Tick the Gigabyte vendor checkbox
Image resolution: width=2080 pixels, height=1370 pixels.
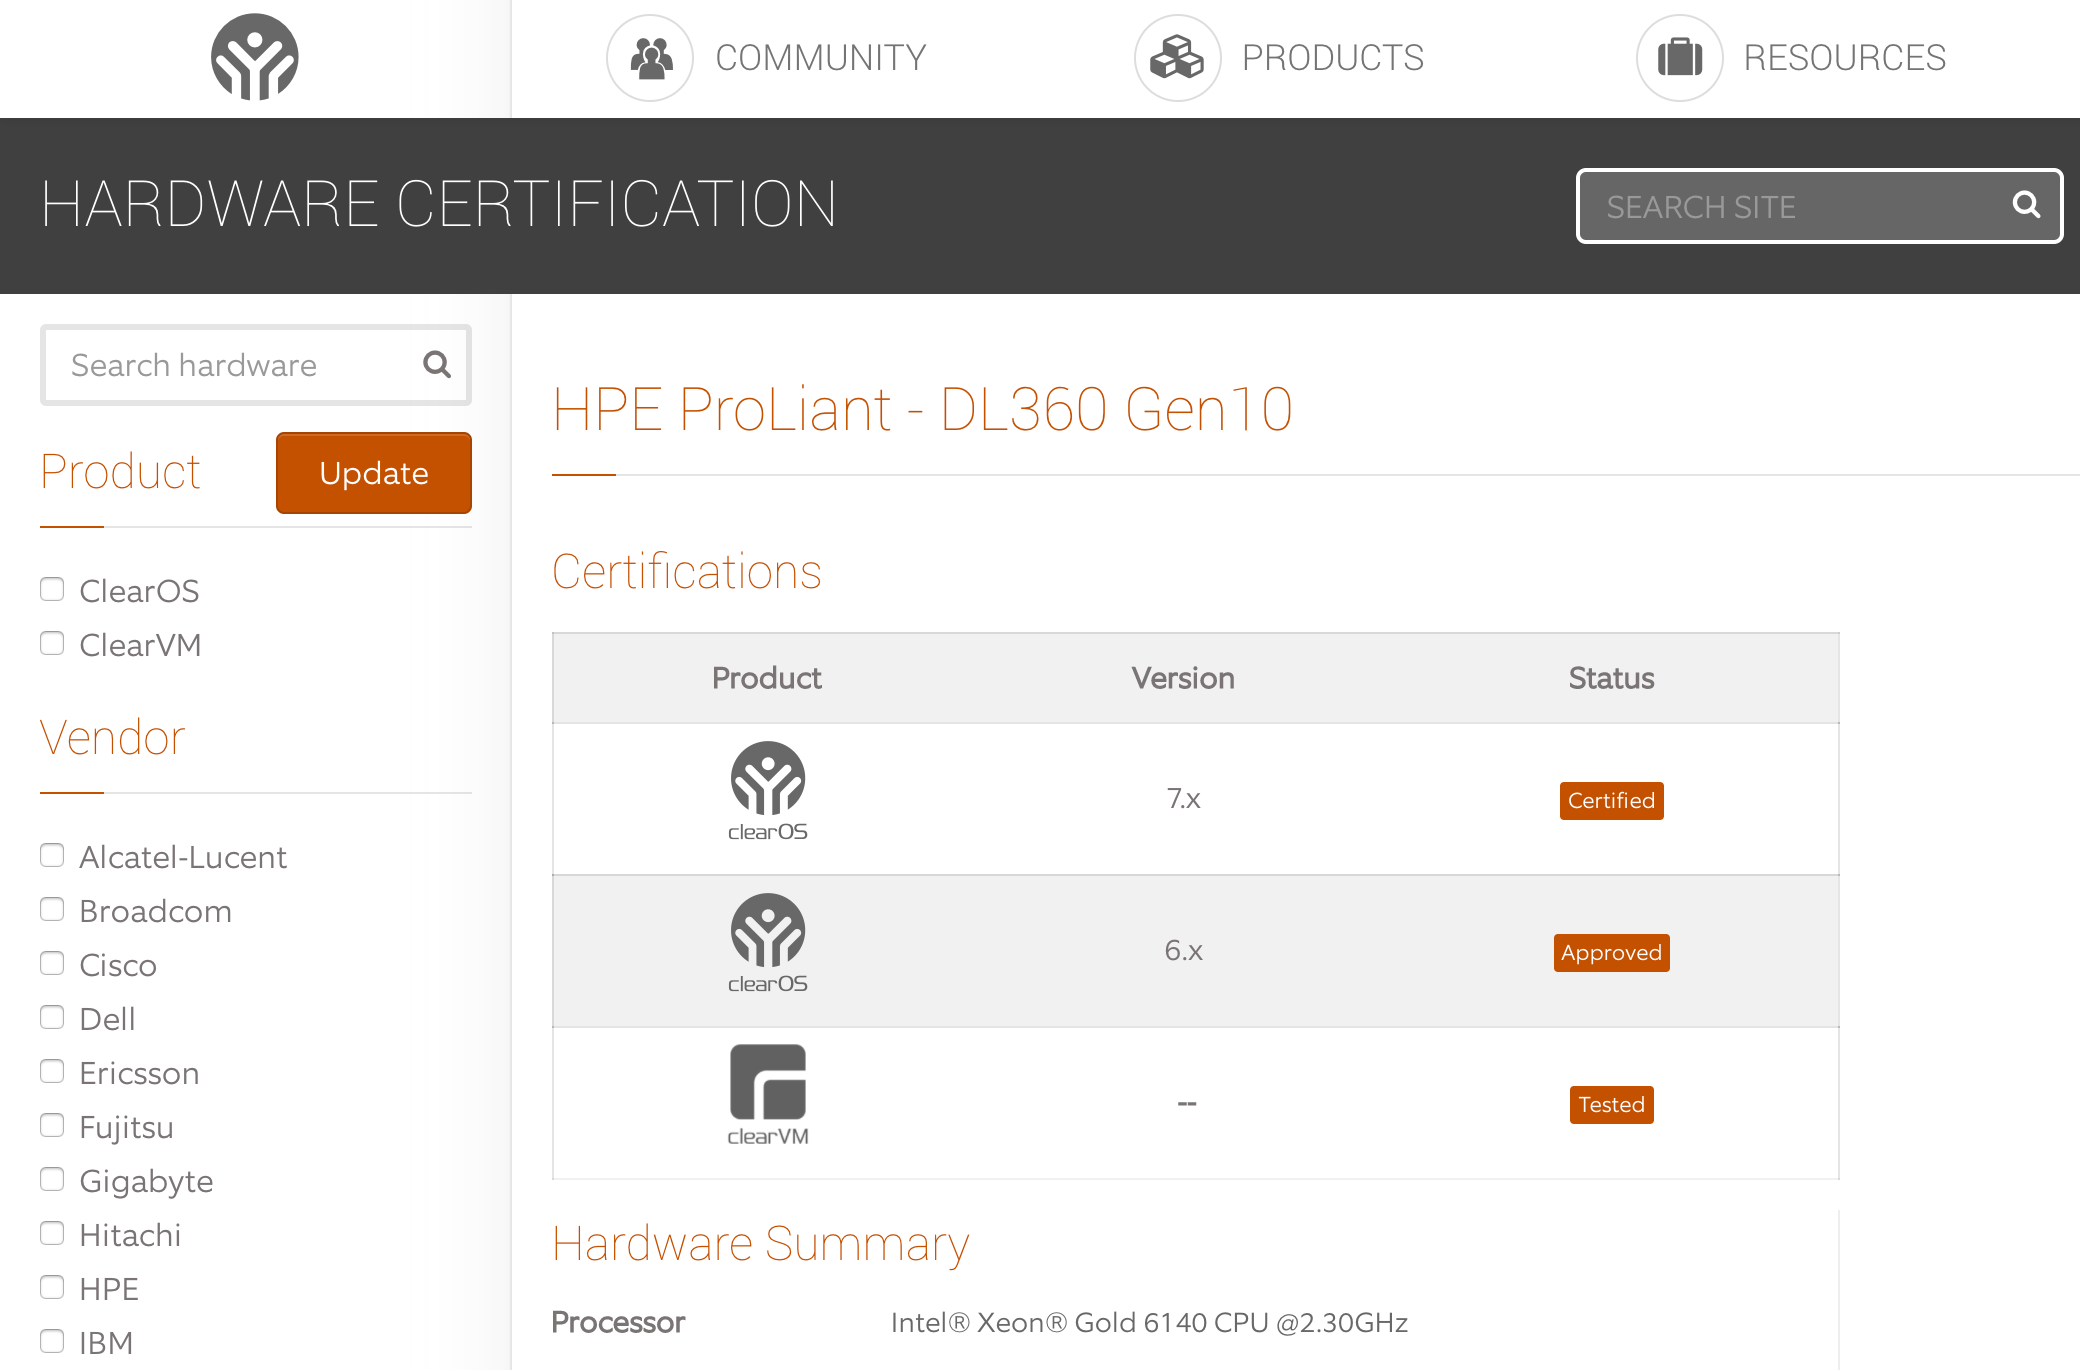pos(52,1179)
